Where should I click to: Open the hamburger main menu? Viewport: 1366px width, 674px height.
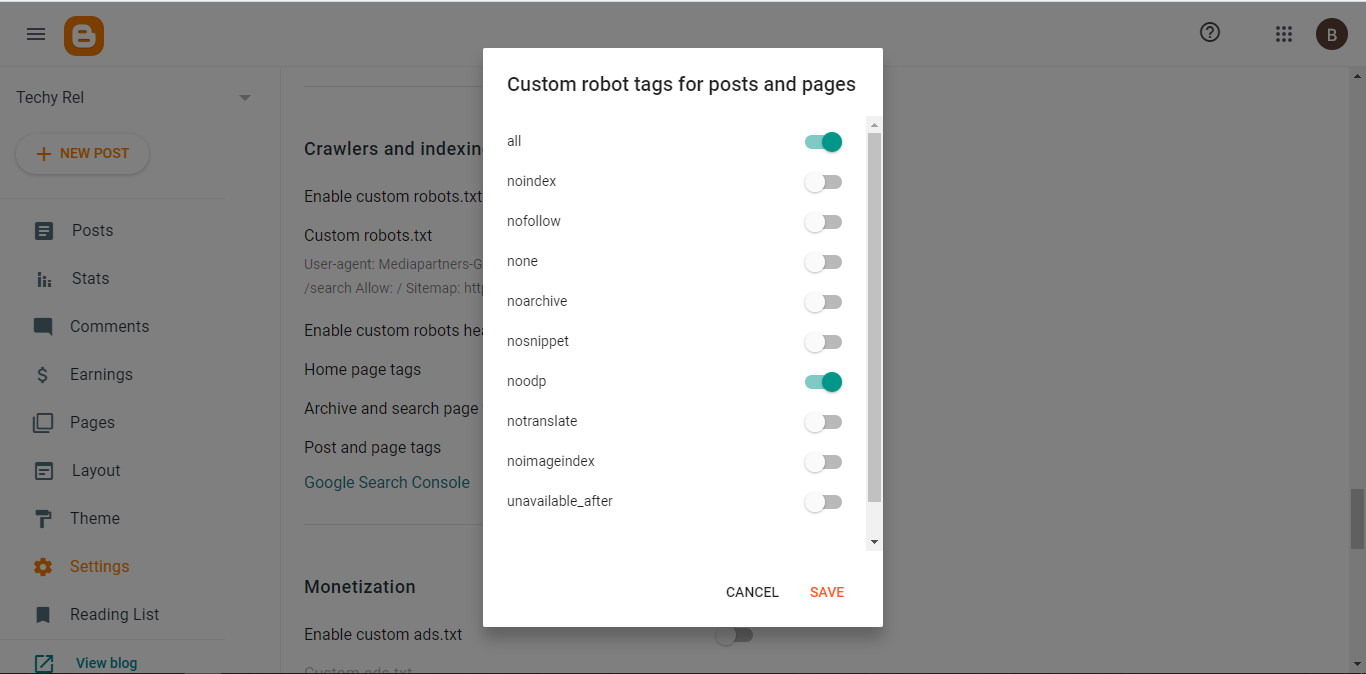click(36, 34)
